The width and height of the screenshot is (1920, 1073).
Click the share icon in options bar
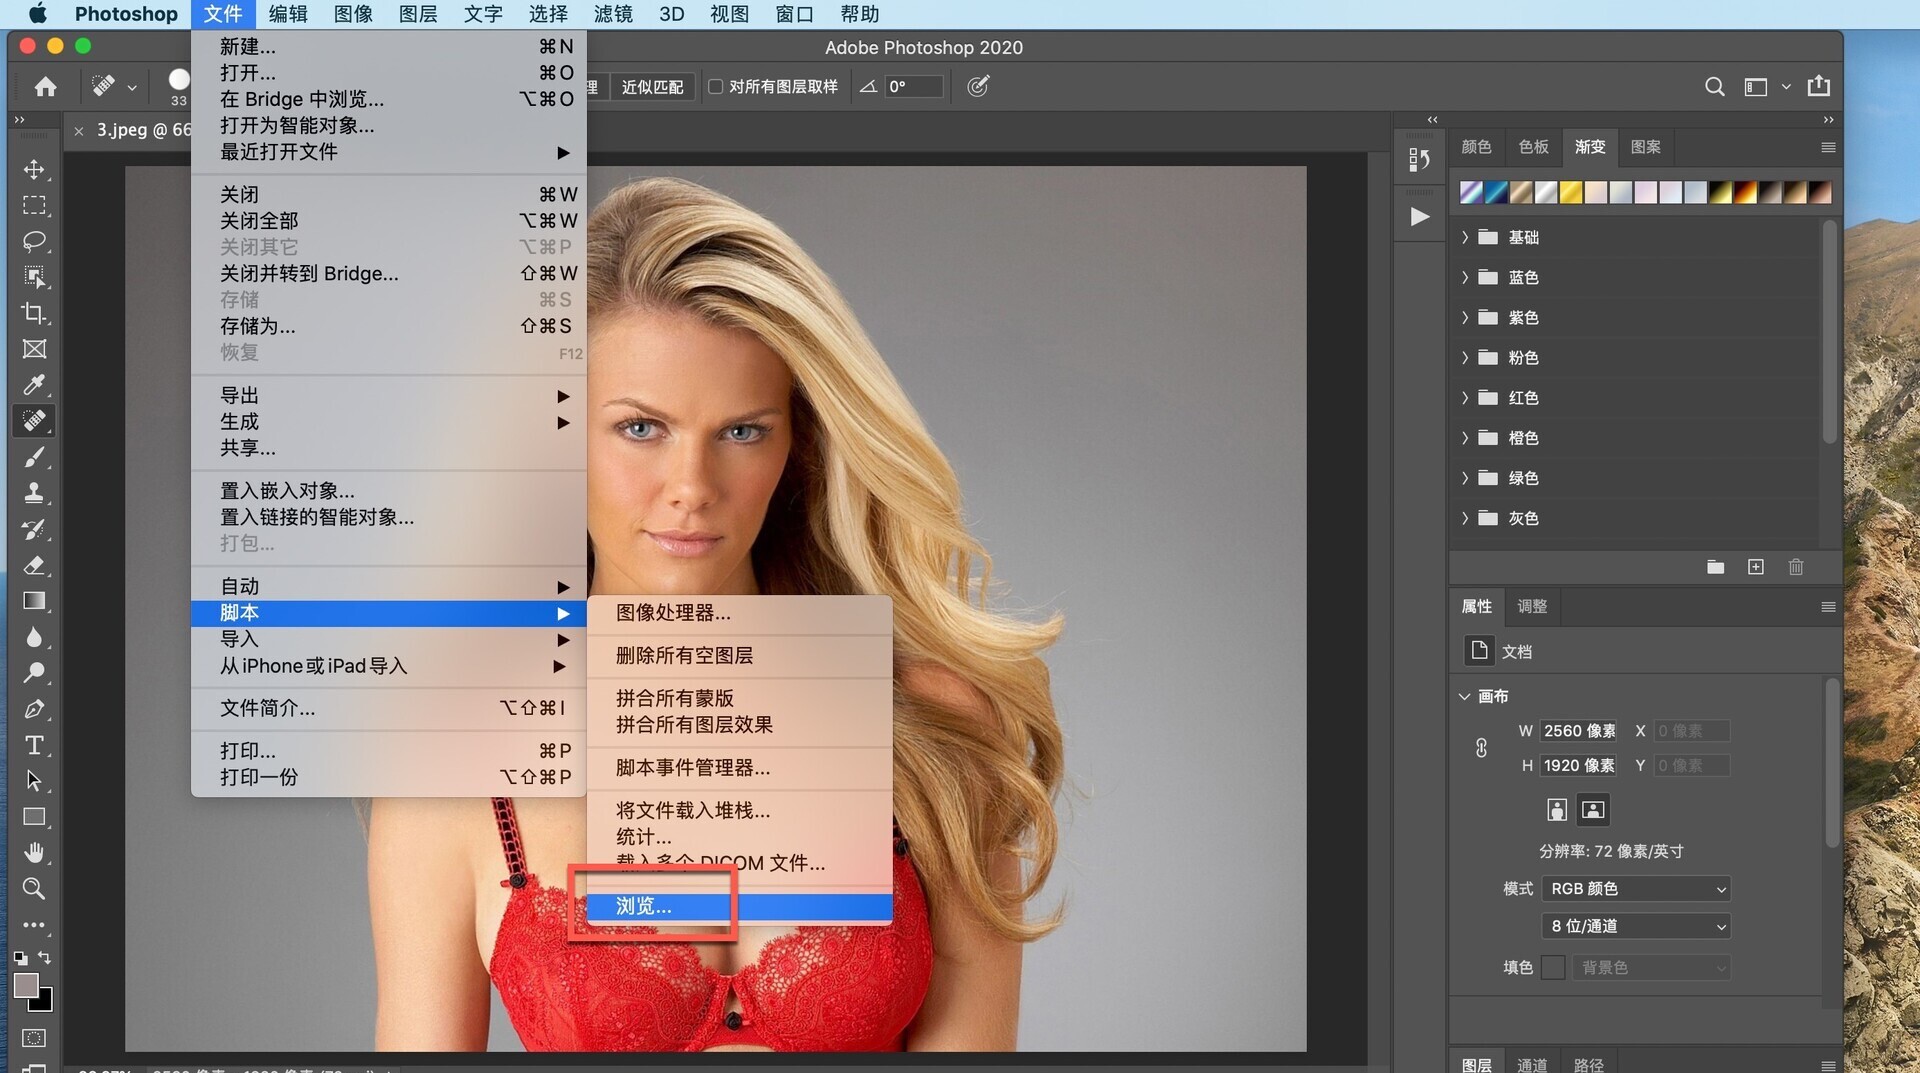(1819, 86)
